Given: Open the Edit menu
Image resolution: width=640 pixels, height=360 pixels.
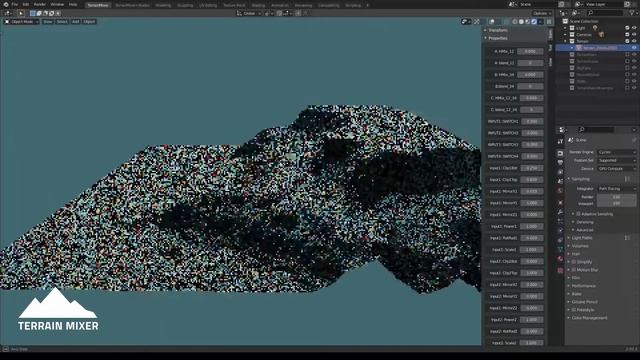Looking at the screenshot, I should (26, 4).
